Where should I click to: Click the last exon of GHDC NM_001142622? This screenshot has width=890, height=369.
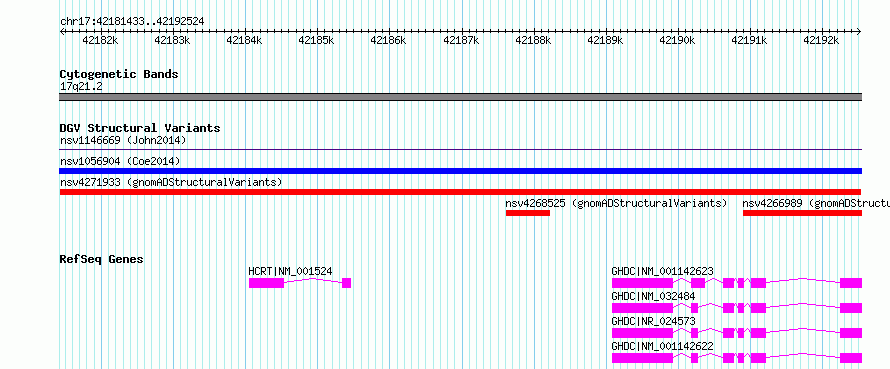(851, 358)
